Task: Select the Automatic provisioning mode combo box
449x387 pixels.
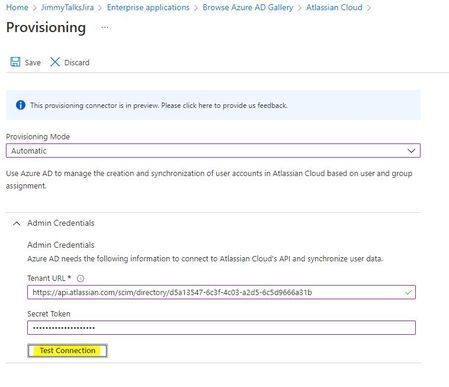Action: coord(213,151)
